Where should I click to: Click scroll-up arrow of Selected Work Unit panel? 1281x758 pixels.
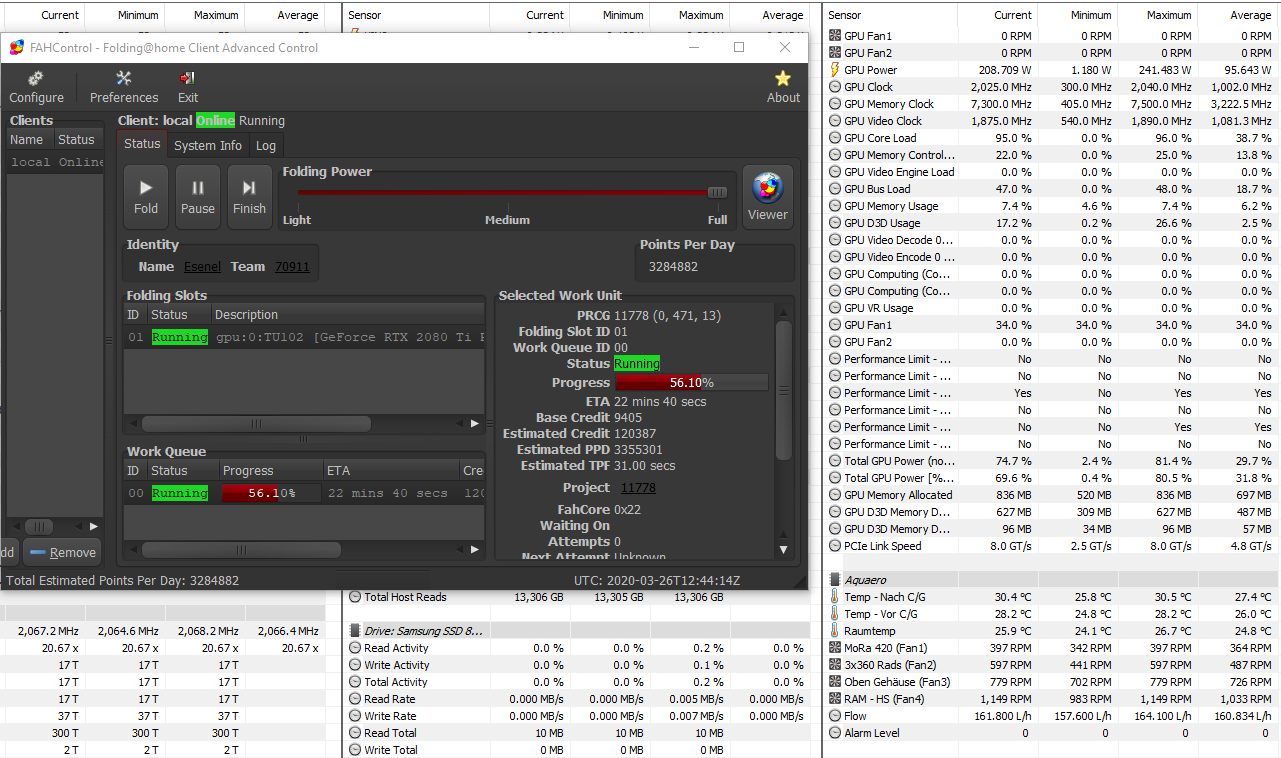783,311
